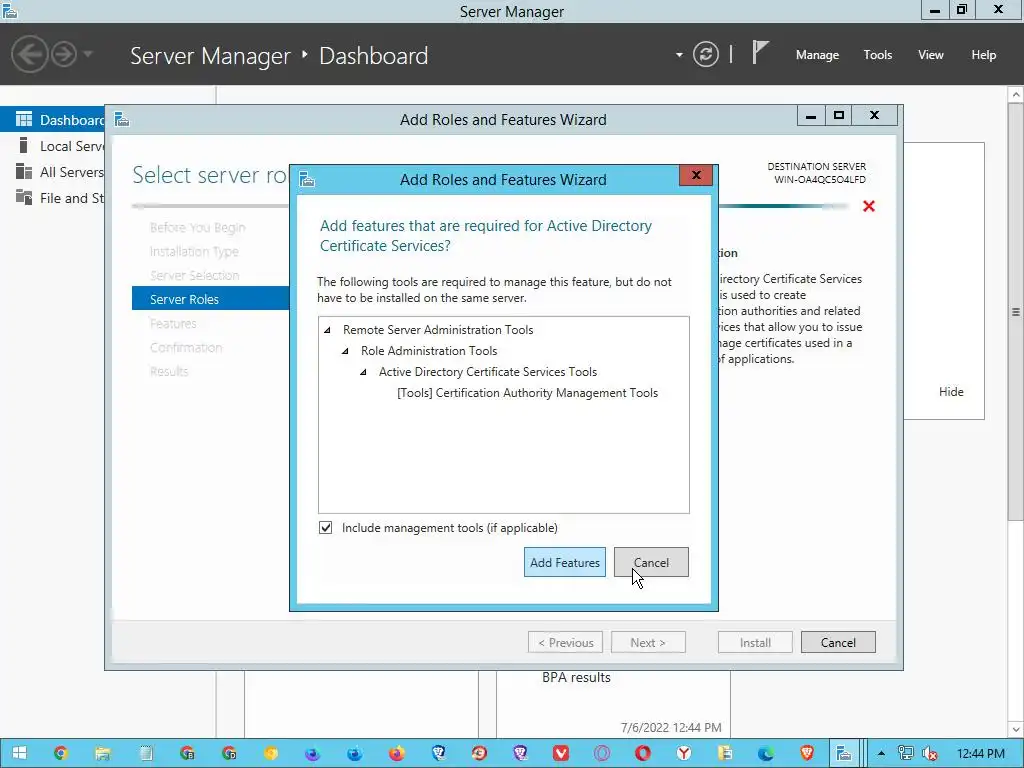Launch red Opera browser from taskbar
Image resolution: width=1024 pixels, height=768 pixels.
[643, 753]
